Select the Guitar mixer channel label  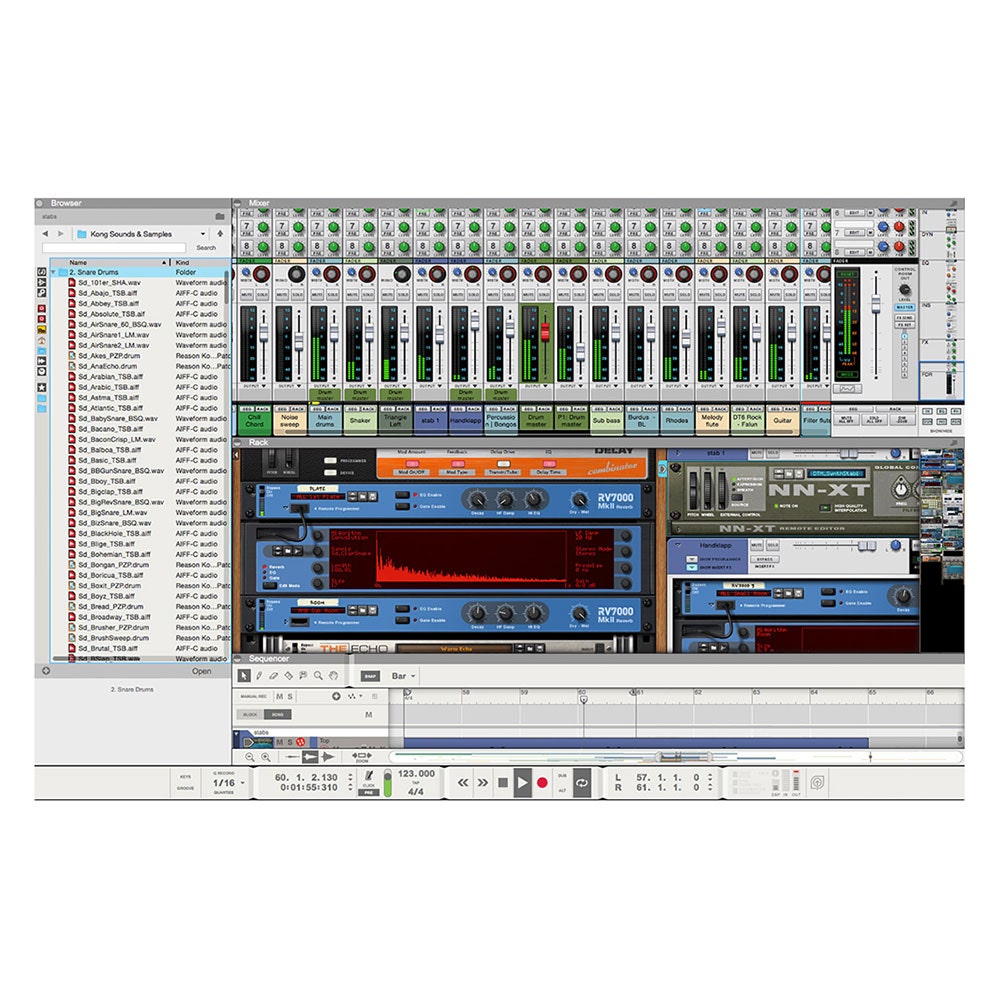click(783, 420)
